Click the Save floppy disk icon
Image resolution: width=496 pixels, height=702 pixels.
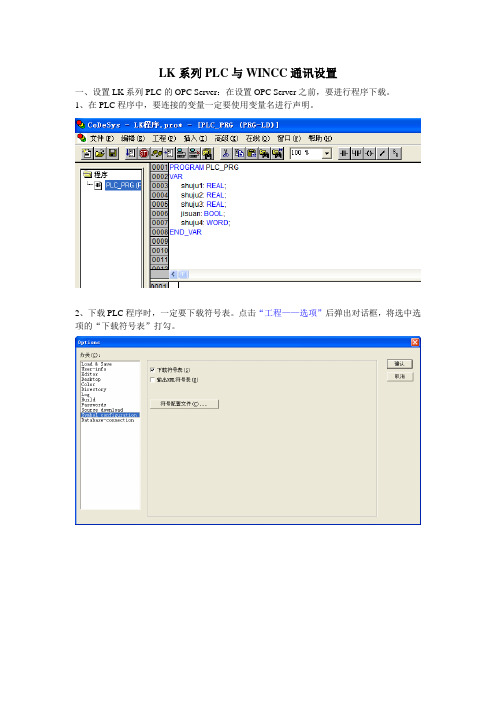tap(113, 154)
